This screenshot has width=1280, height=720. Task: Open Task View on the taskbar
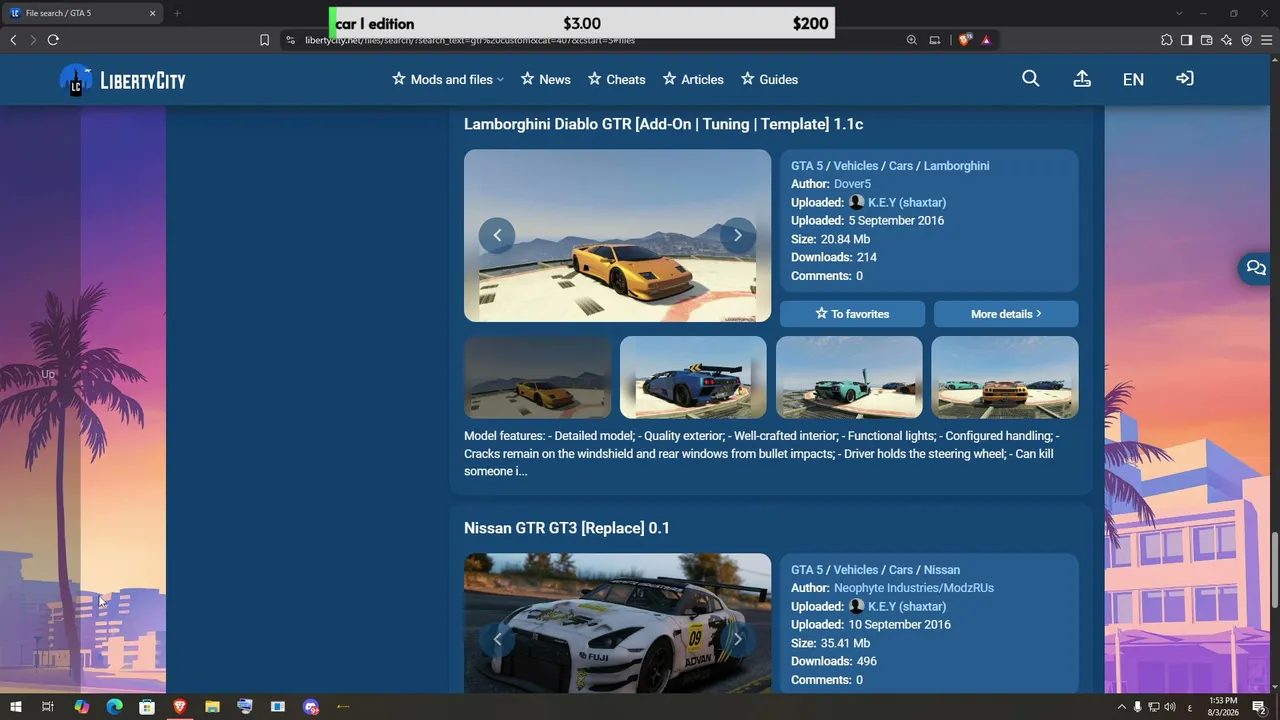coord(47,707)
